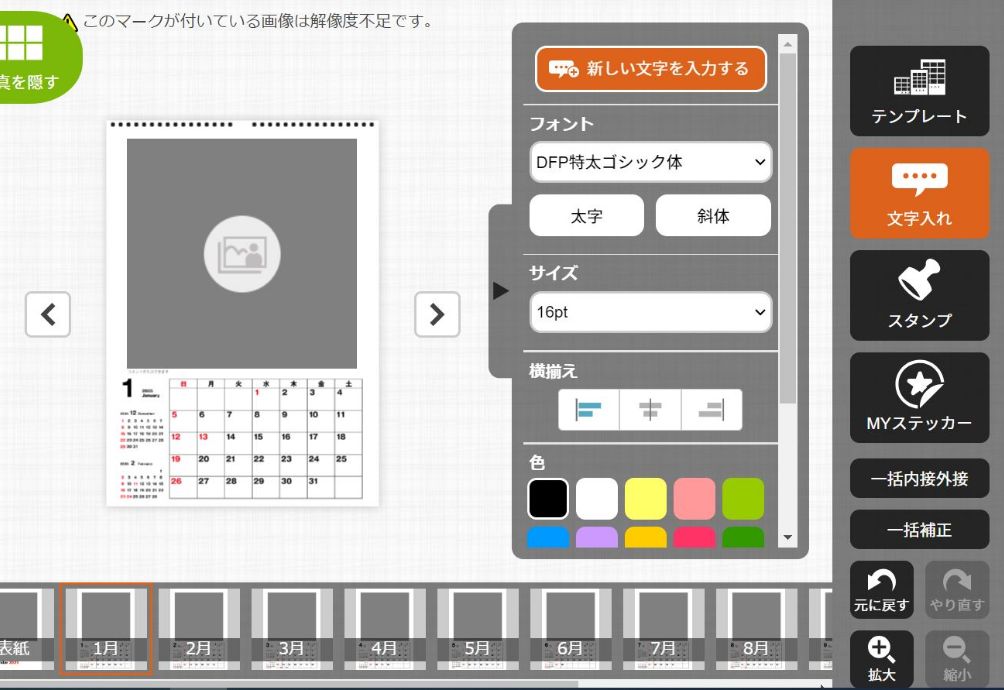Select the yellow color swatch
Viewport: 1004px width, 690px height.
(x=645, y=499)
